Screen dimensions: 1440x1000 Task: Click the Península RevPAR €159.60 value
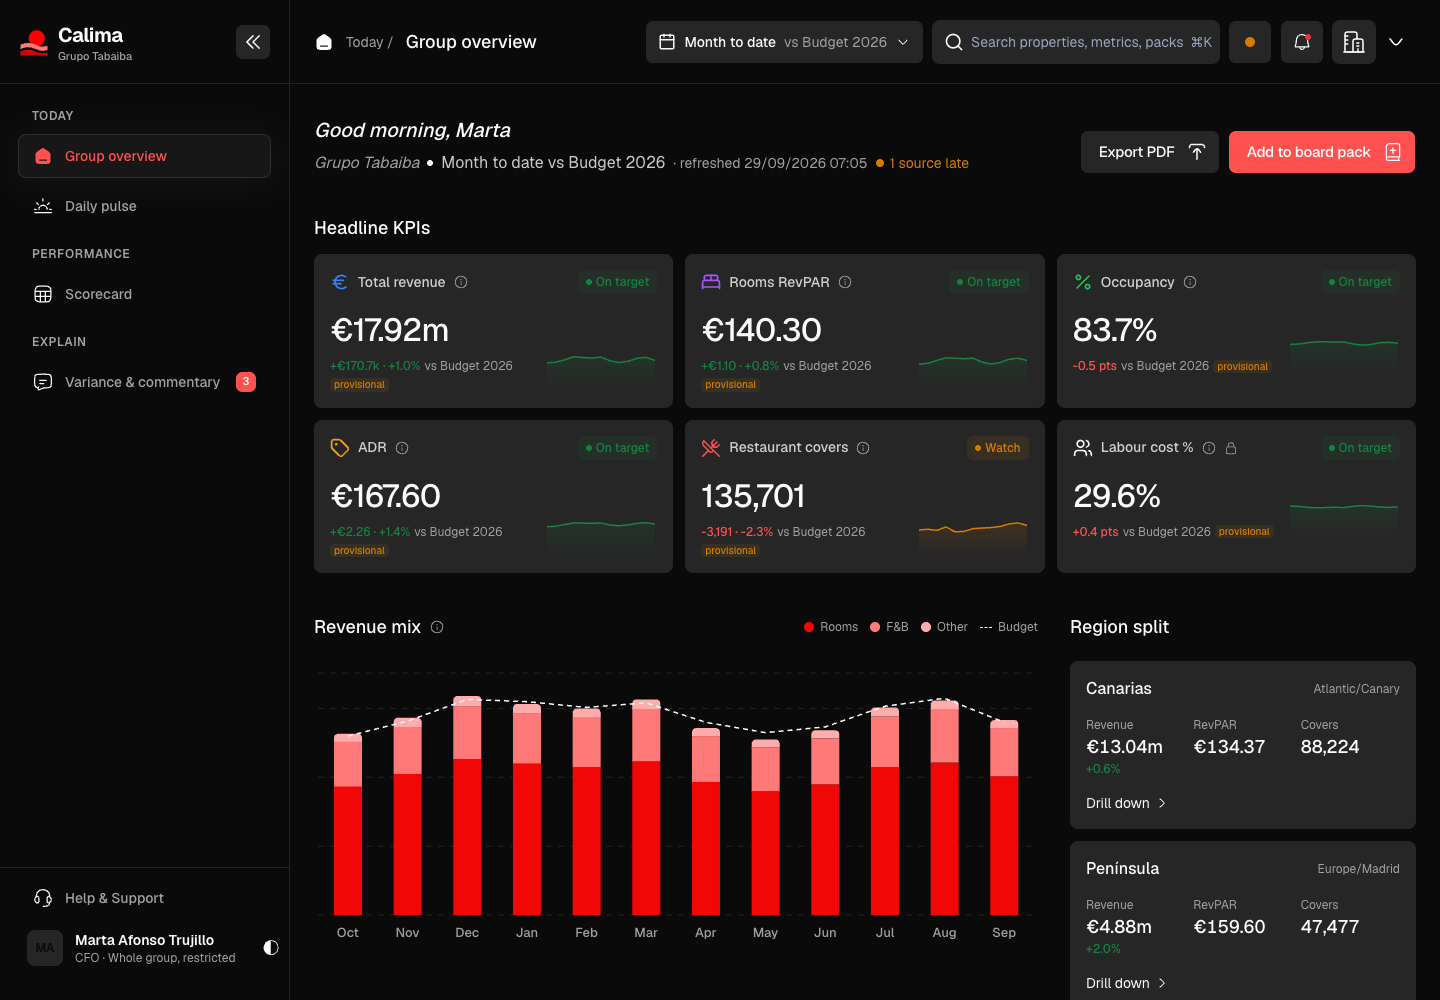(x=1229, y=927)
